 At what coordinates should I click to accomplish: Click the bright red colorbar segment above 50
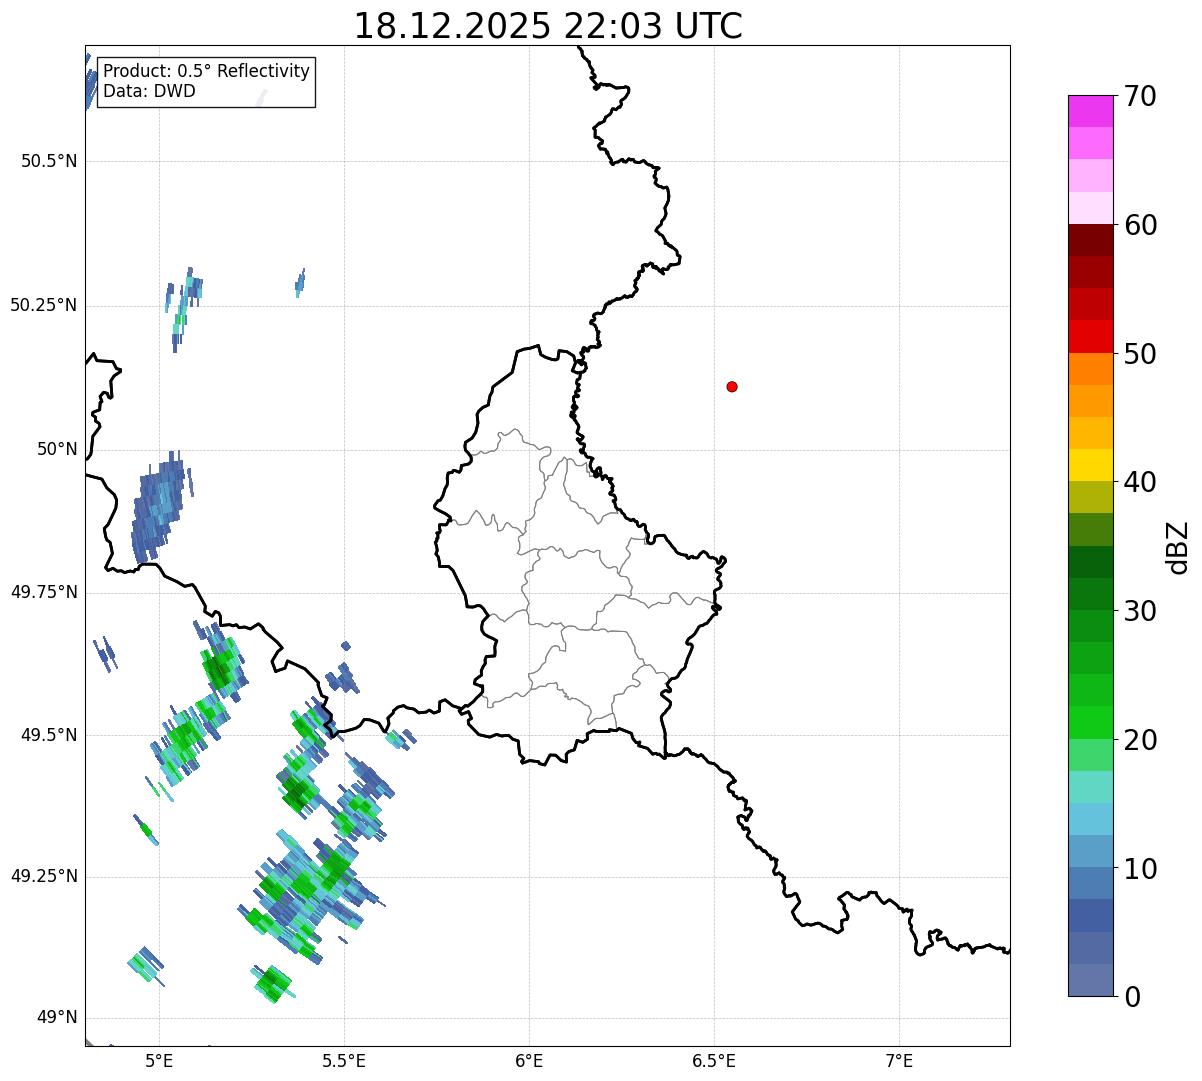click(x=1090, y=336)
